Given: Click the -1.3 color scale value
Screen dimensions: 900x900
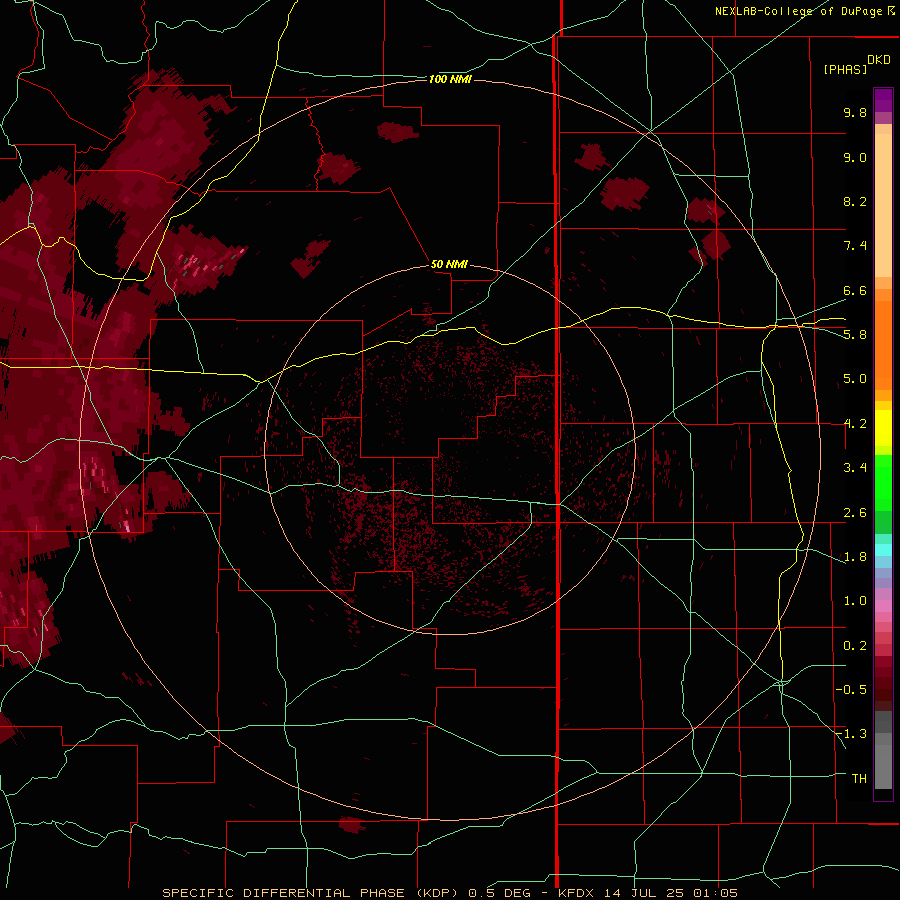Looking at the screenshot, I should point(851,734).
